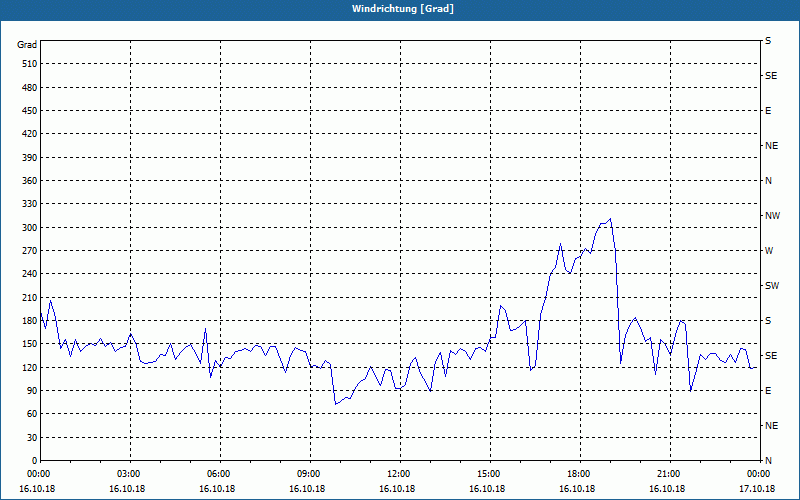Click the 0 degree axis label
Viewport: 800px width, 500px height.
[x=34, y=461]
